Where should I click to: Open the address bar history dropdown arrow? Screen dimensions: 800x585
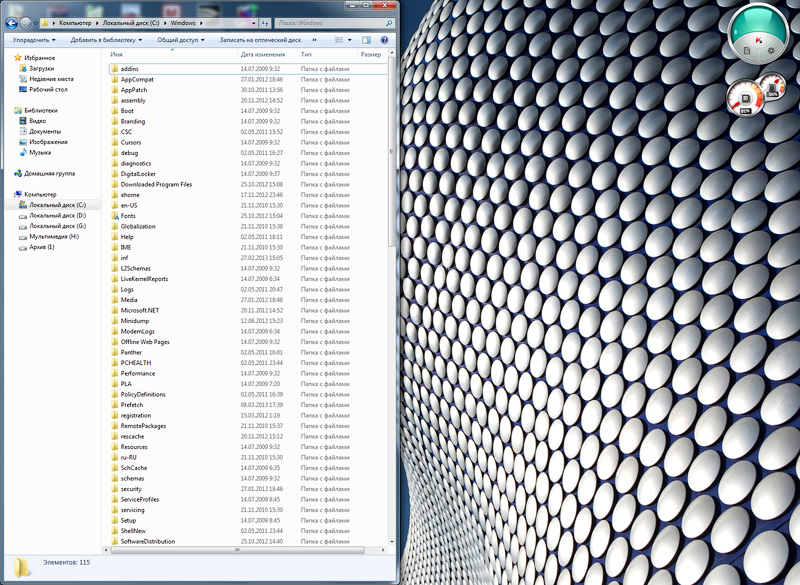[254, 23]
